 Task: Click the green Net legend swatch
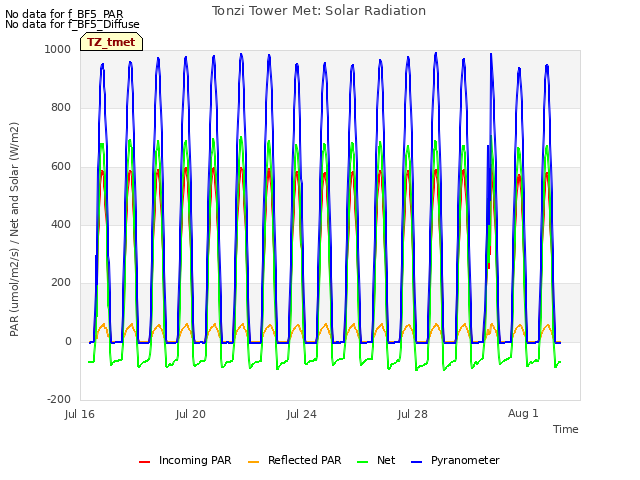[362, 462]
